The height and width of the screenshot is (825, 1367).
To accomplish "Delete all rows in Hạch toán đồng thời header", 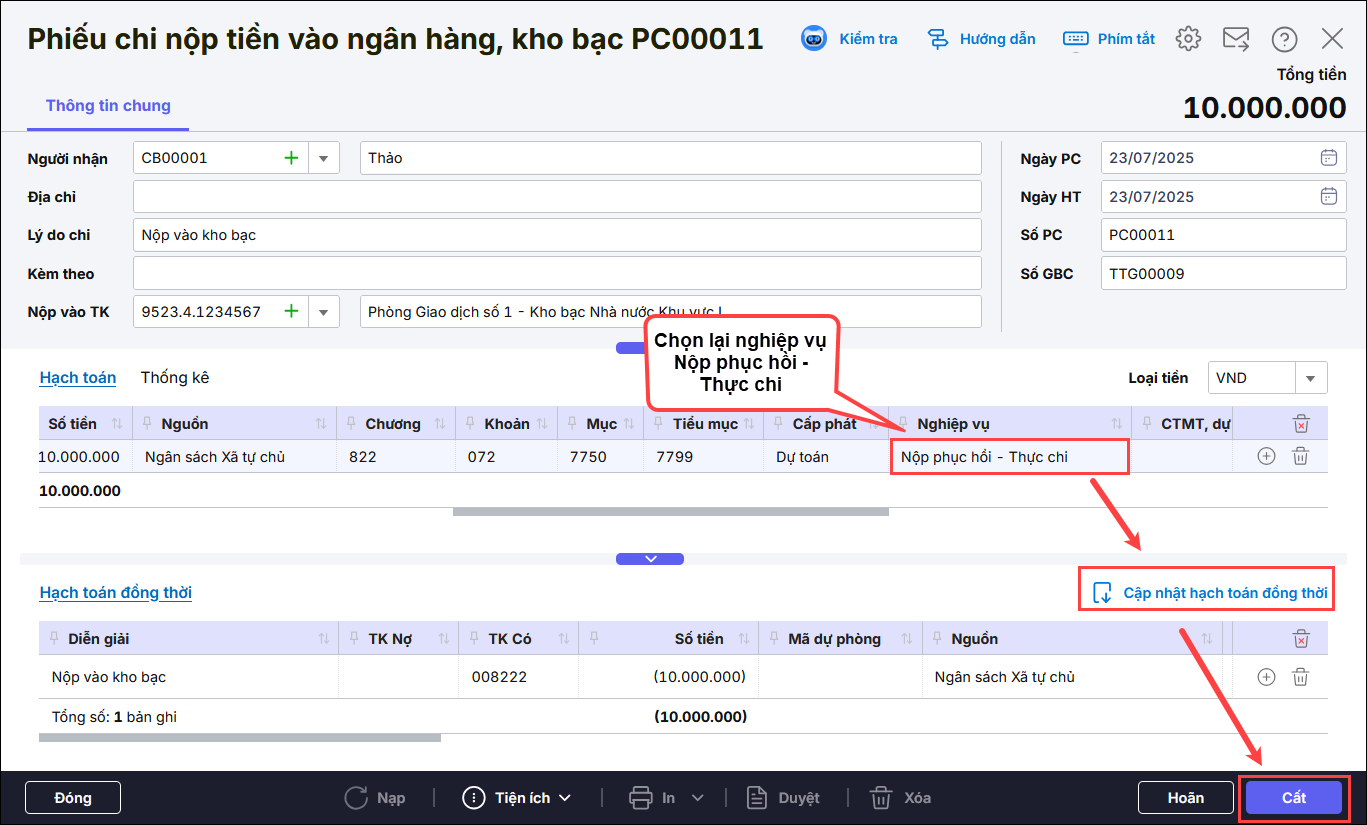I will (x=1301, y=639).
